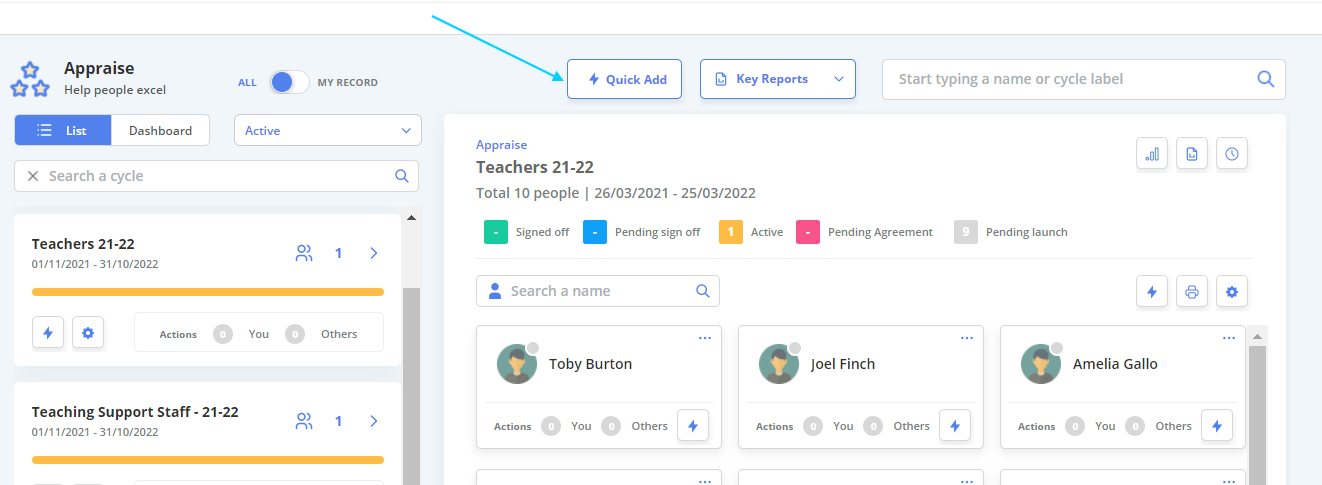Click lightning action on Joel Finch card
The image size is (1322, 485).
[x=955, y=425]
